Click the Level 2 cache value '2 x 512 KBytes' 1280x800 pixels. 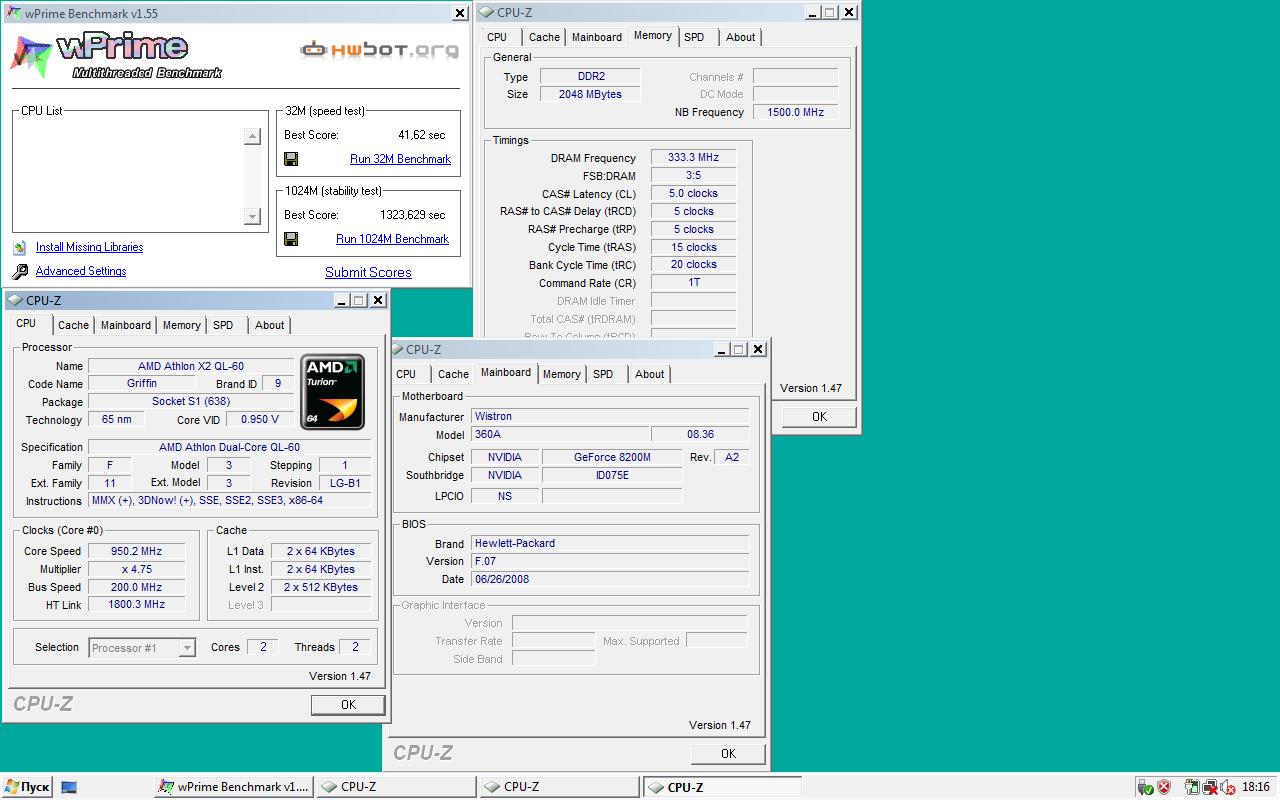(x=321, y=587)
